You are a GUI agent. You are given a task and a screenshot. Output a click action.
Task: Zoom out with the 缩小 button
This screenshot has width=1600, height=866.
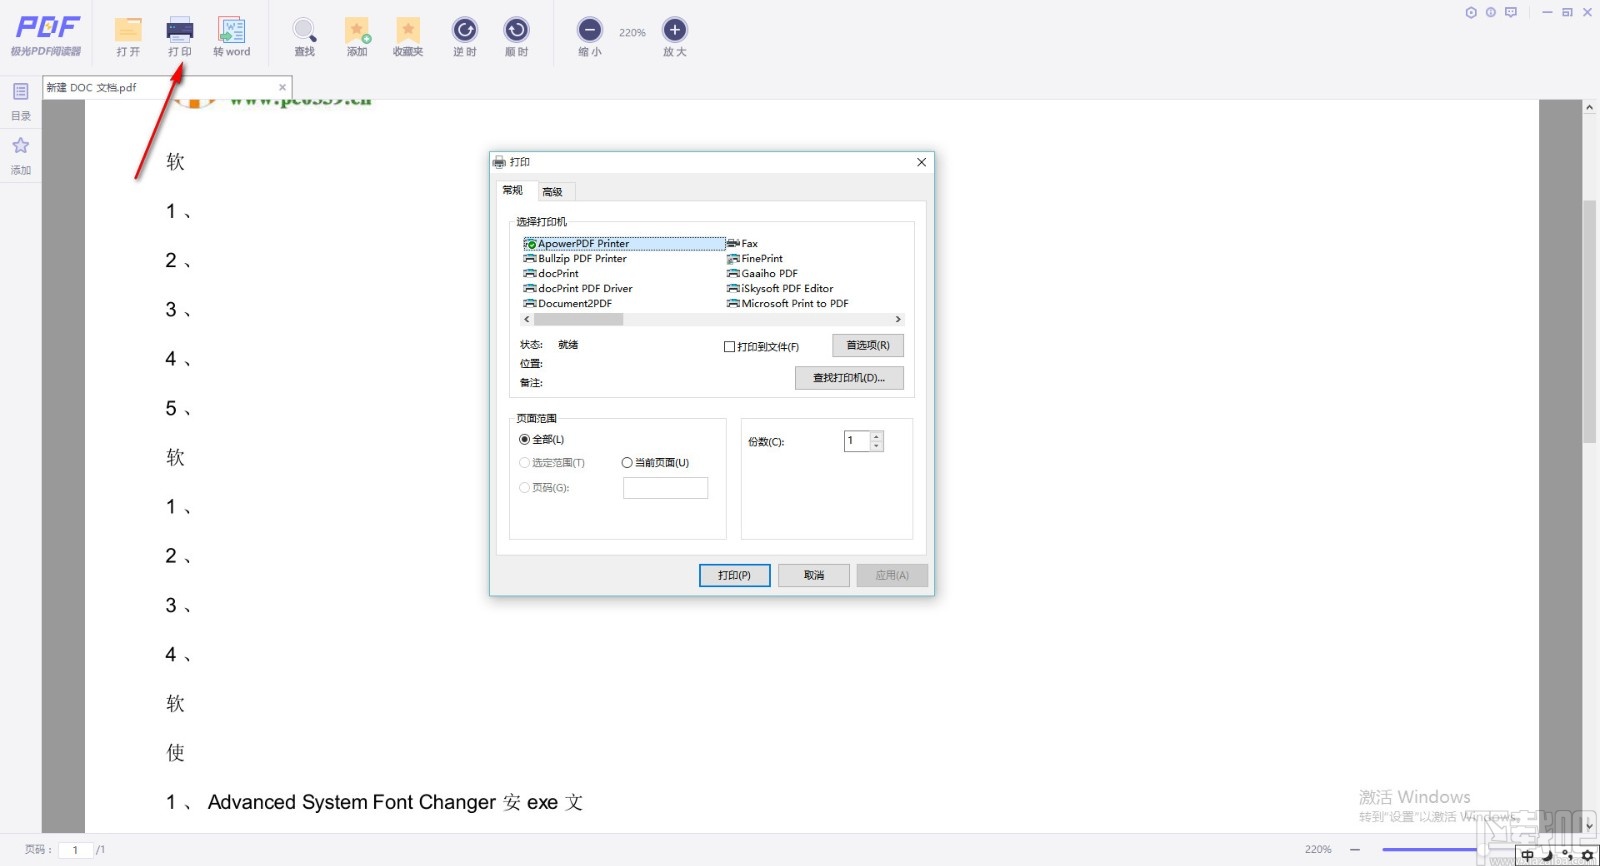[x=590, y=37]
